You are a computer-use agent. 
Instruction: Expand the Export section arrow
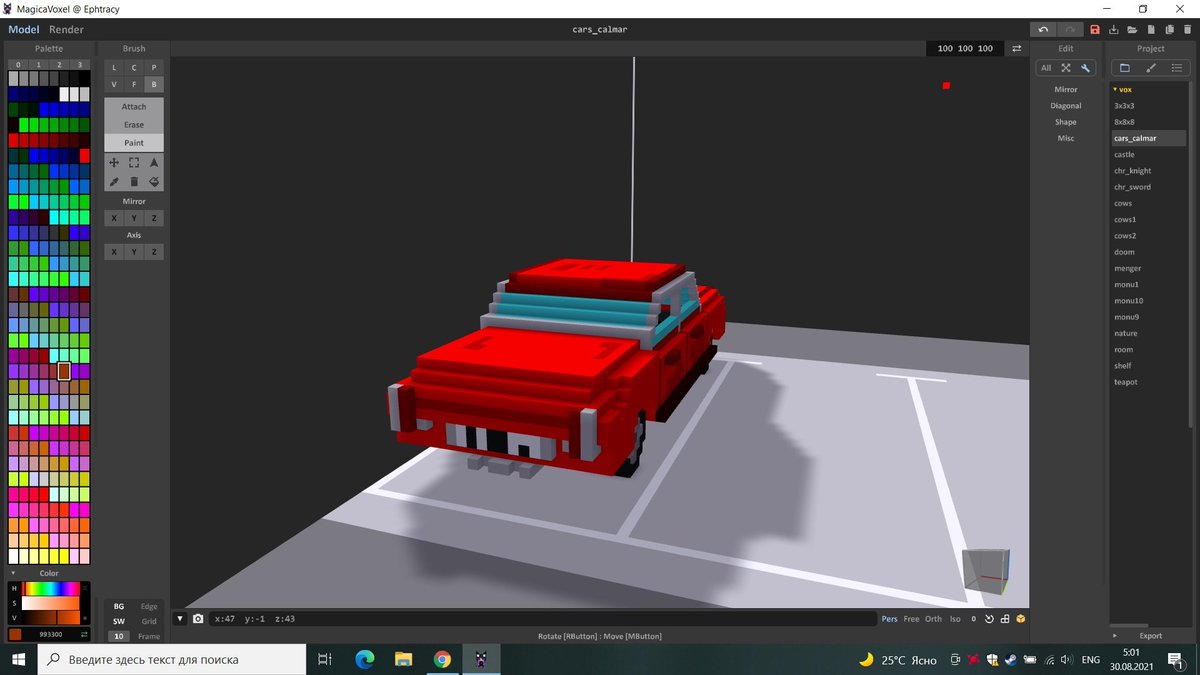(x=1116, y=635)
